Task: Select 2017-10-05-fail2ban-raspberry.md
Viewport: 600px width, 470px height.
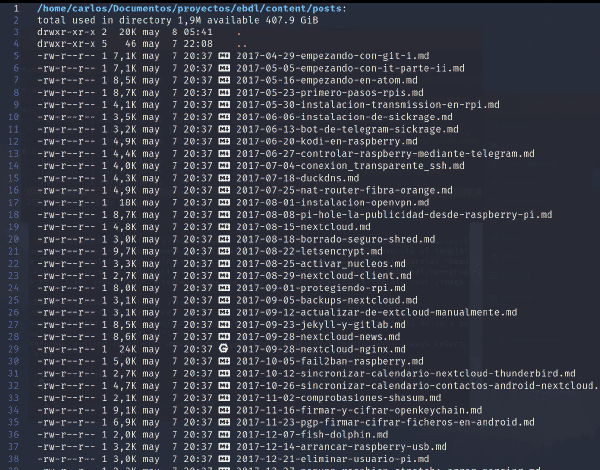Action: pyautogui.click(x=330, y=361)
